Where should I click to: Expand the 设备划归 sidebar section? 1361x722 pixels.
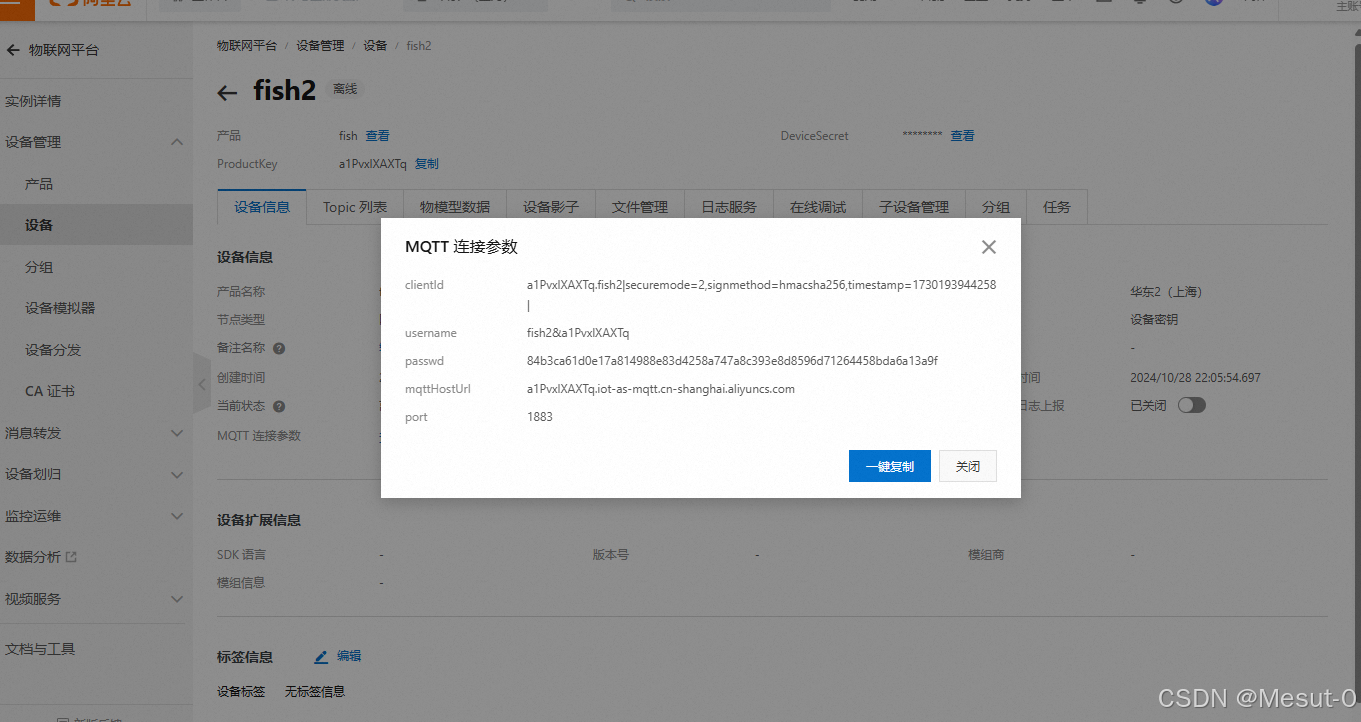click(177, 474)
